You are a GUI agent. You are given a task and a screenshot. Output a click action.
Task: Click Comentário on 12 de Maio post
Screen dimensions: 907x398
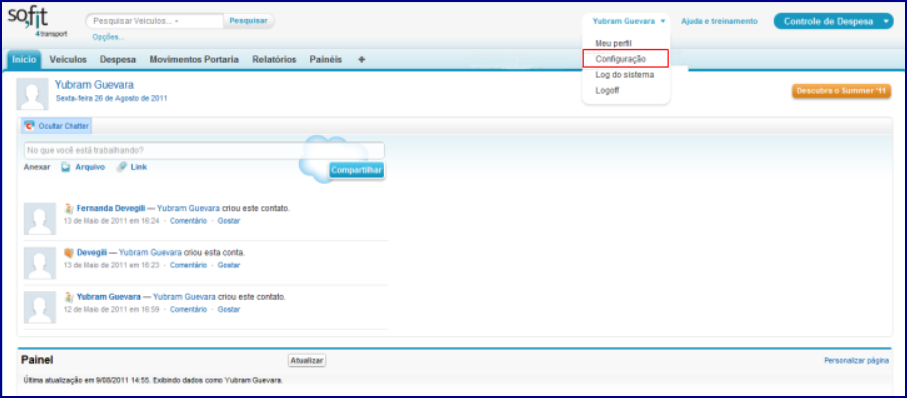(188, 309)
